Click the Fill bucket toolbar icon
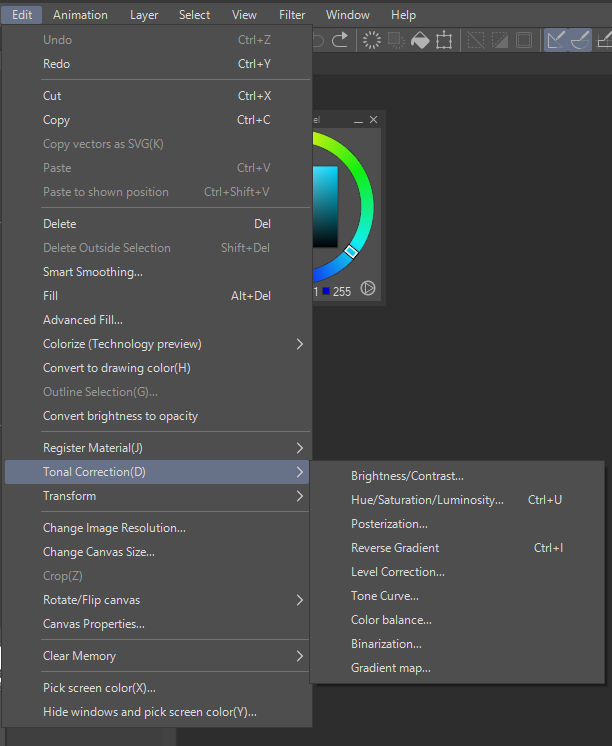 tap(420, 40)
